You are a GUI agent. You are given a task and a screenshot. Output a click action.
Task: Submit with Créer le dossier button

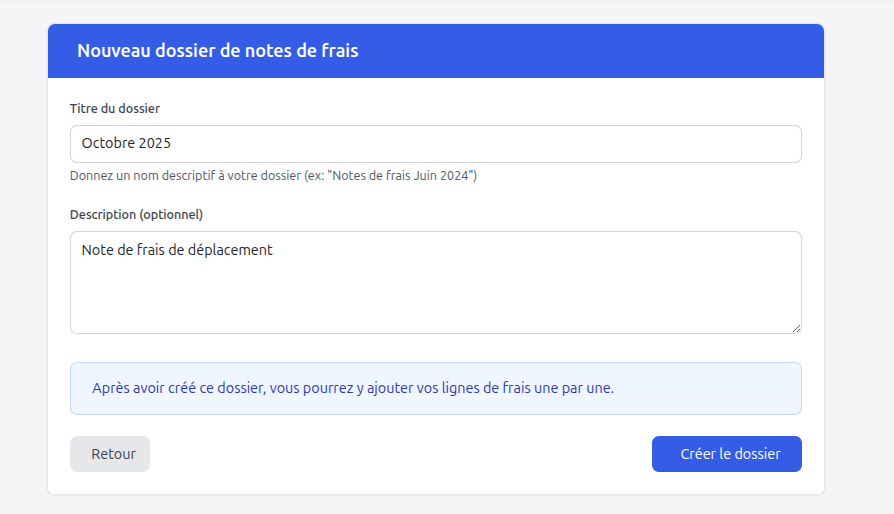click(726, 454)
